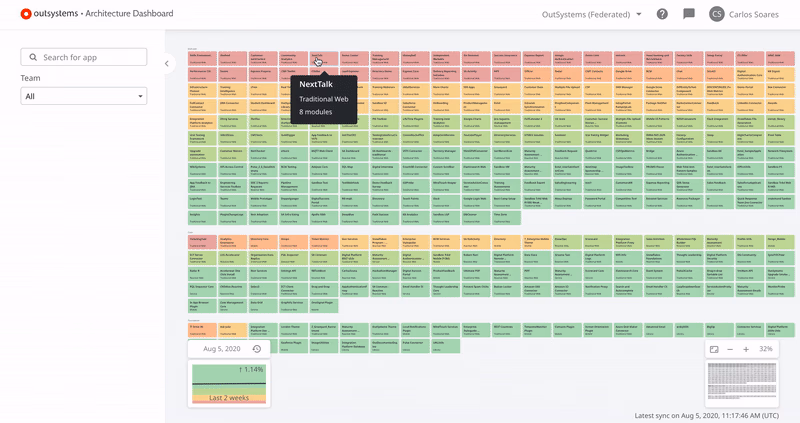Zoom in with the plus icon
800x423 pixels.
coord(746,350)
